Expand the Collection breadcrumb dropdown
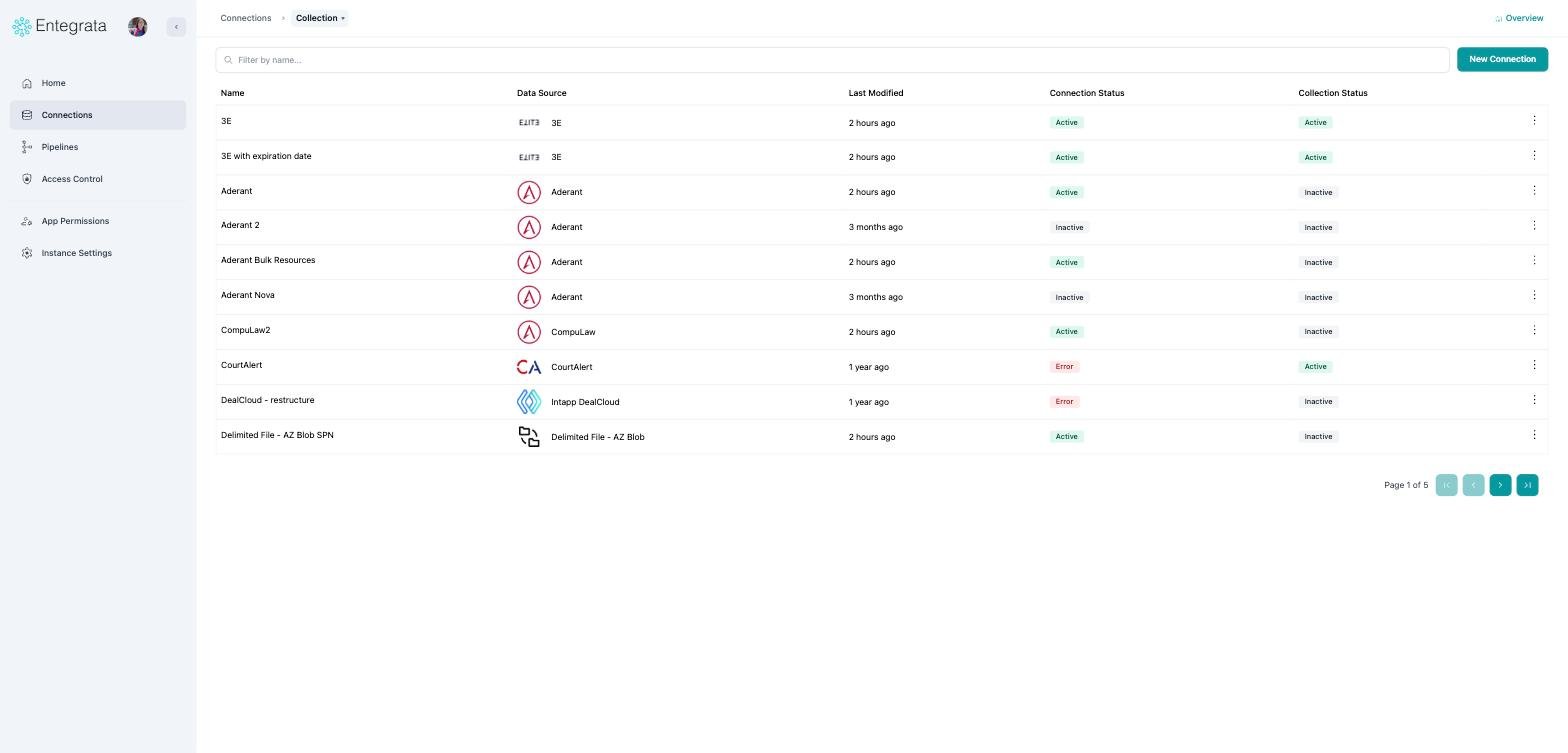 pyautogui.click(x=320, y=18)
